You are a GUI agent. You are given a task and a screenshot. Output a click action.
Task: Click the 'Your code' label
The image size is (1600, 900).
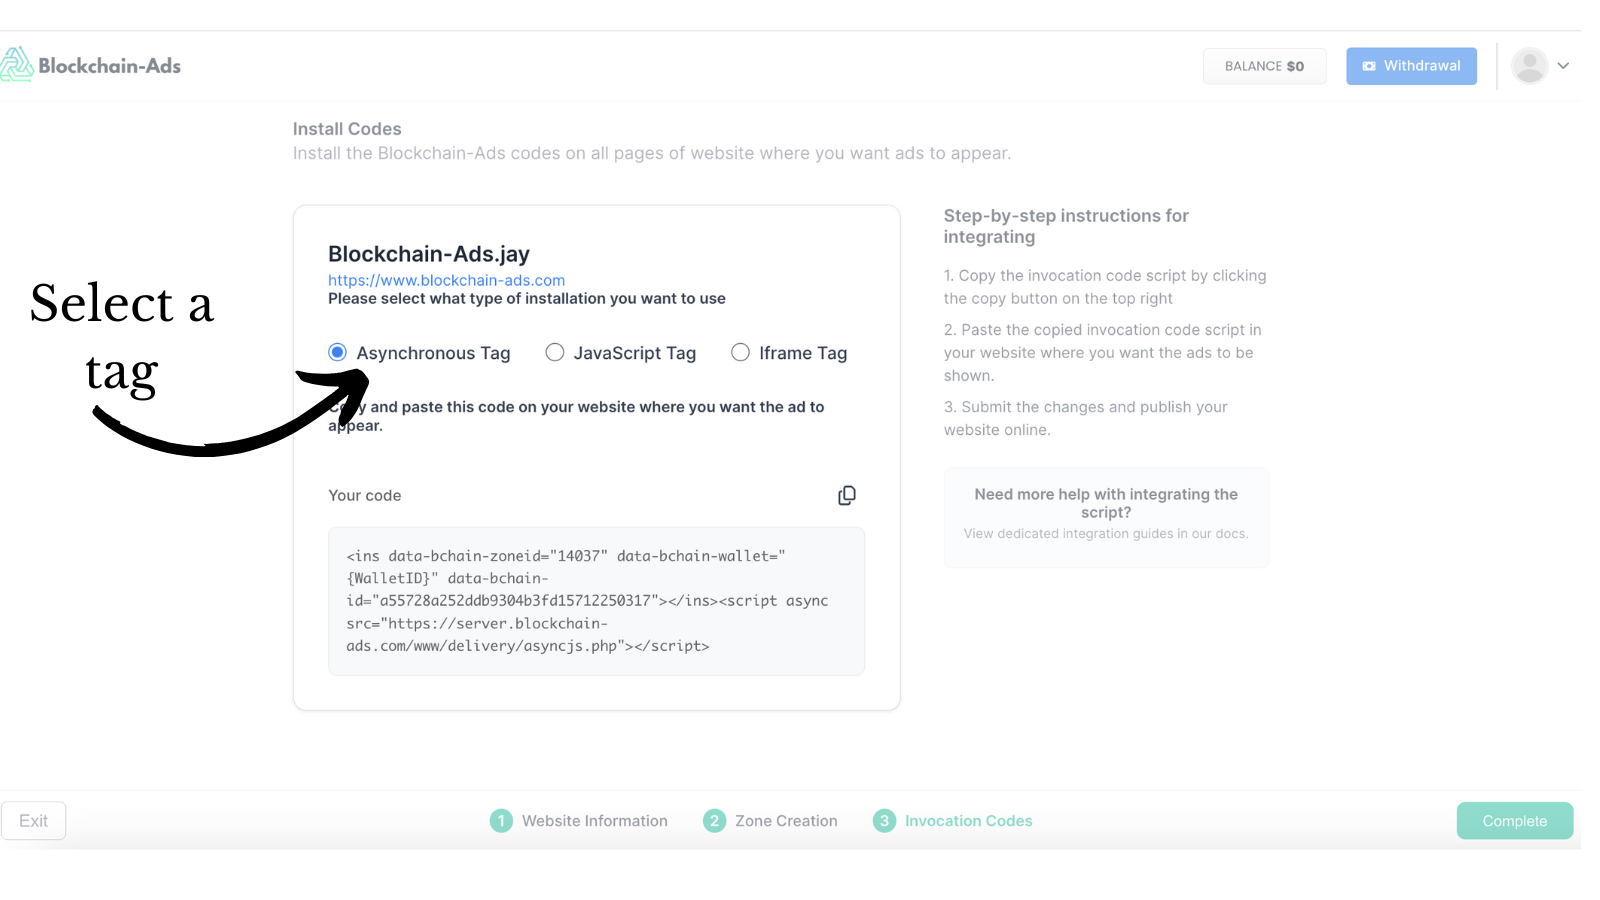pyautogui.click(x=364, y=495)
